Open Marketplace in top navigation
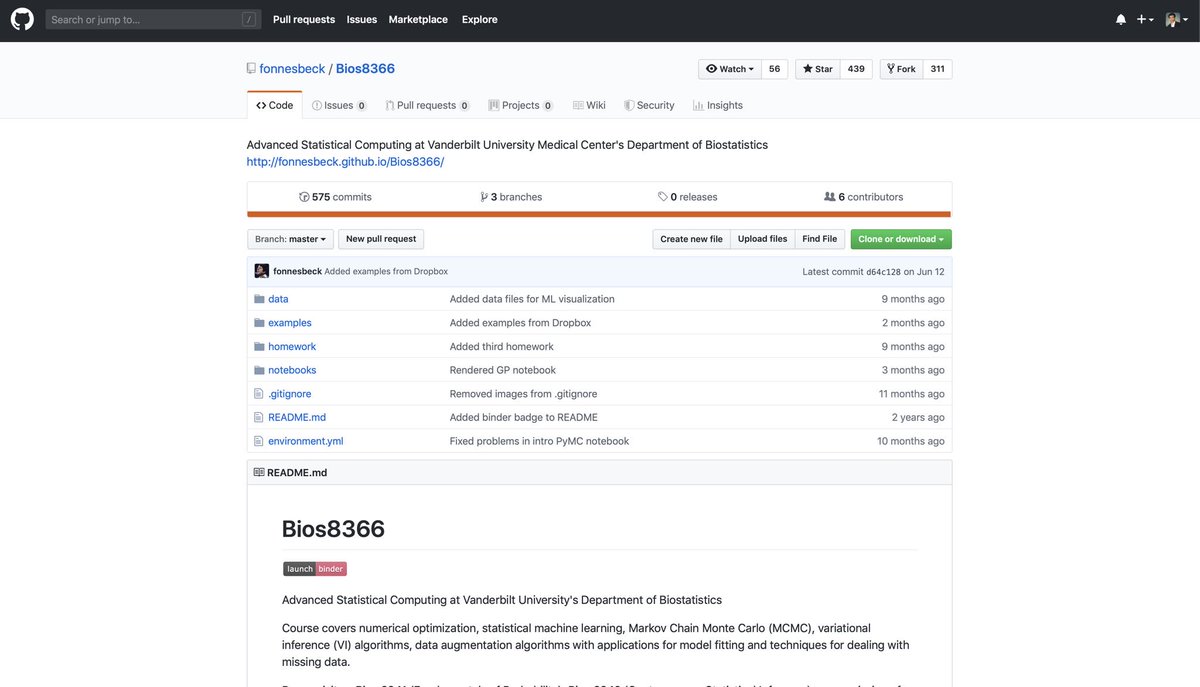 418,19
